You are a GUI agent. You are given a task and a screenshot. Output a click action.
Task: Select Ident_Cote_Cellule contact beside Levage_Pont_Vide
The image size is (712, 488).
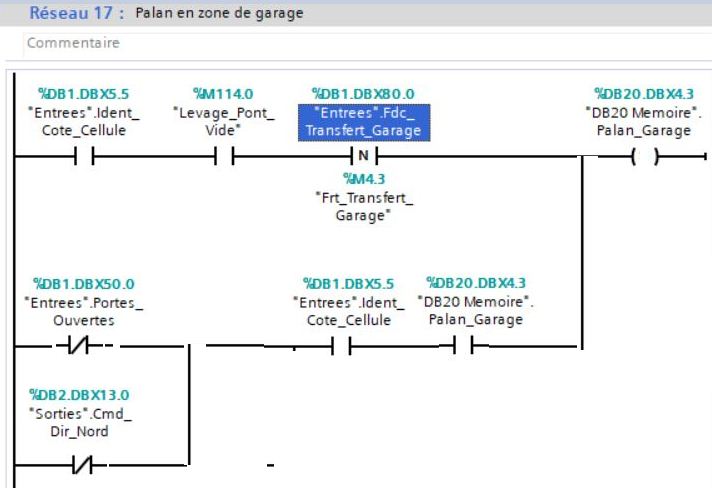click(x=82, y=157)
